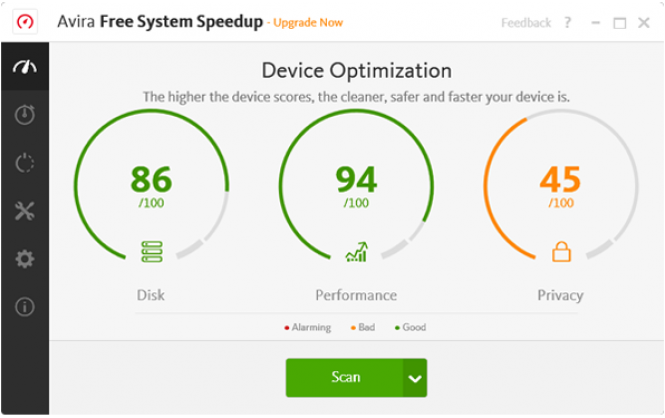
Task: Select the Privacy score 45 gauge
Action: (561, 186)
